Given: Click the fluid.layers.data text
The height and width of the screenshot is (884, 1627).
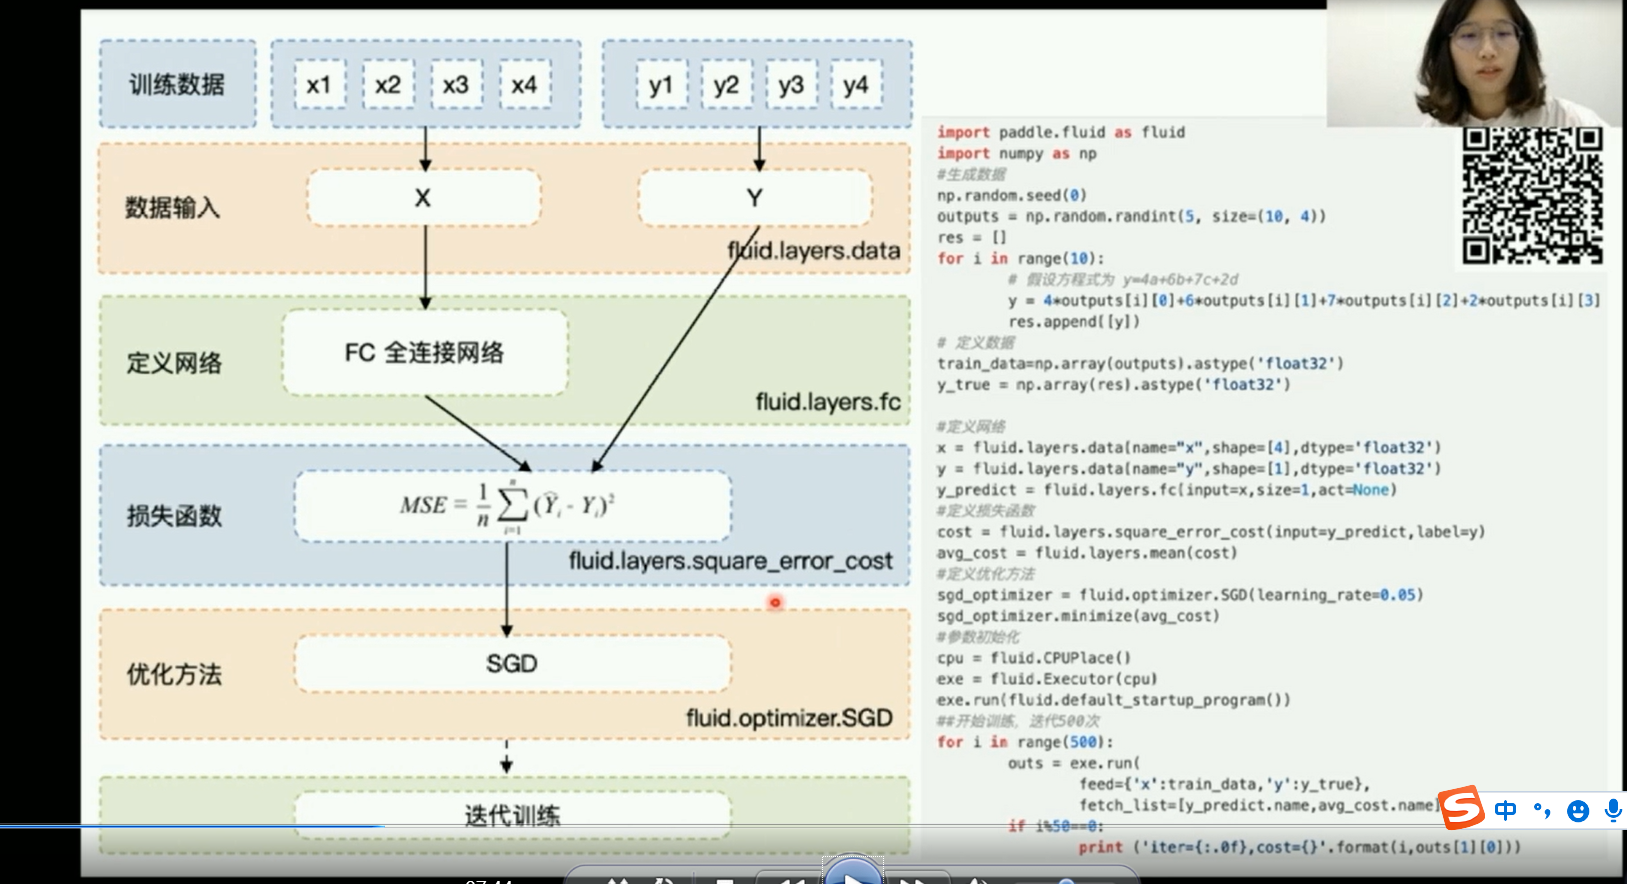Looking at the screenshot, I should click(814, 250).
